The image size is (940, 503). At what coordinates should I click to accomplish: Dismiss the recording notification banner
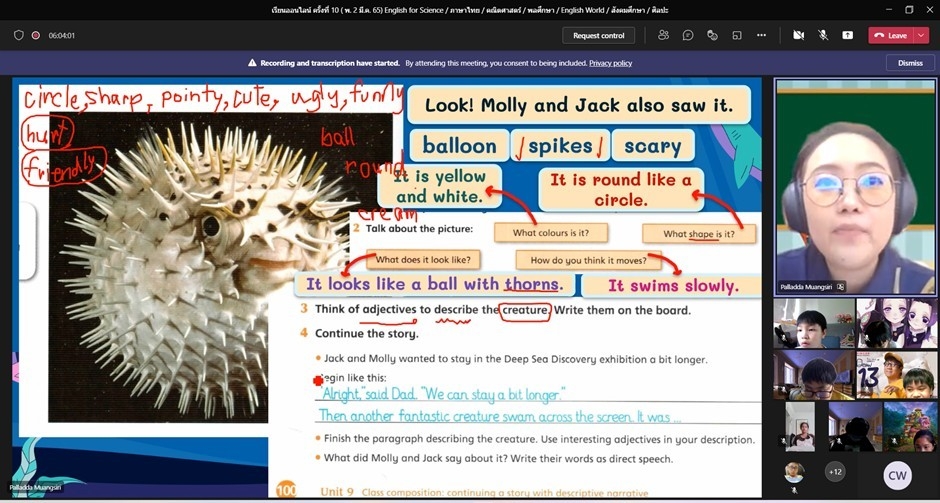click(910, 63)
